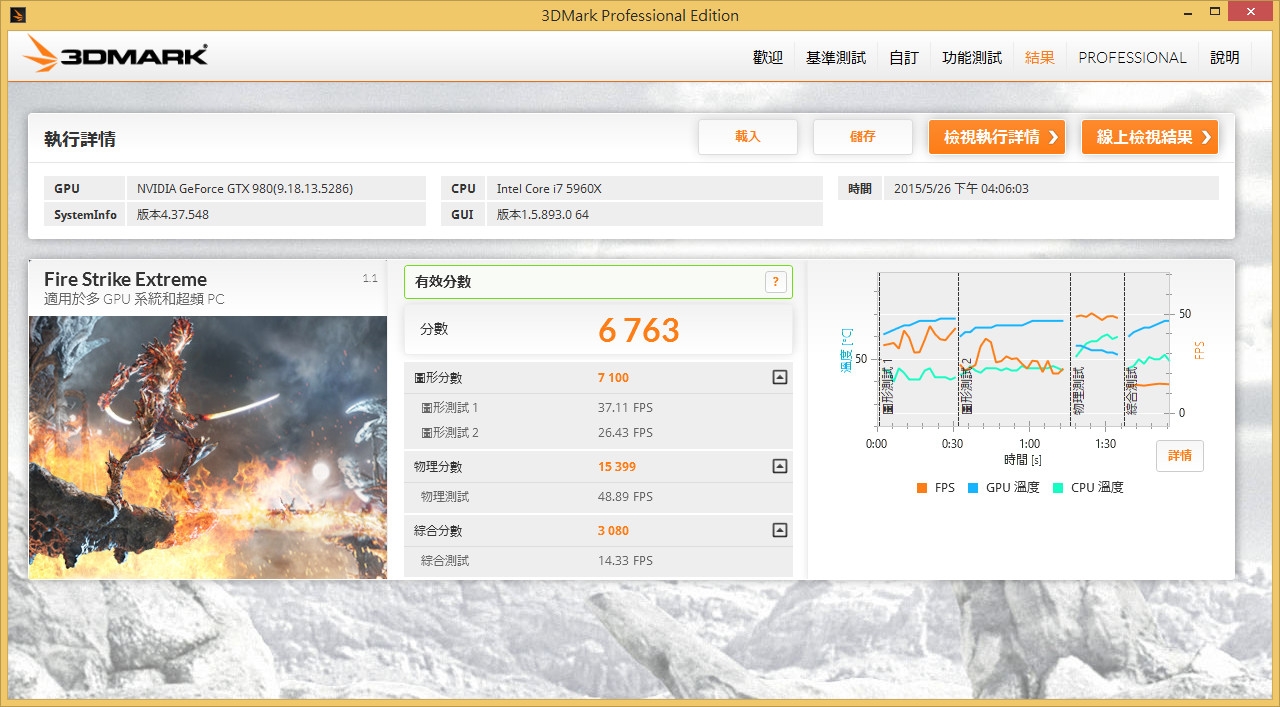Screen dimensions: 1280x707
Task: Go to the 功能測試 tab
Action: click(972, 58)
